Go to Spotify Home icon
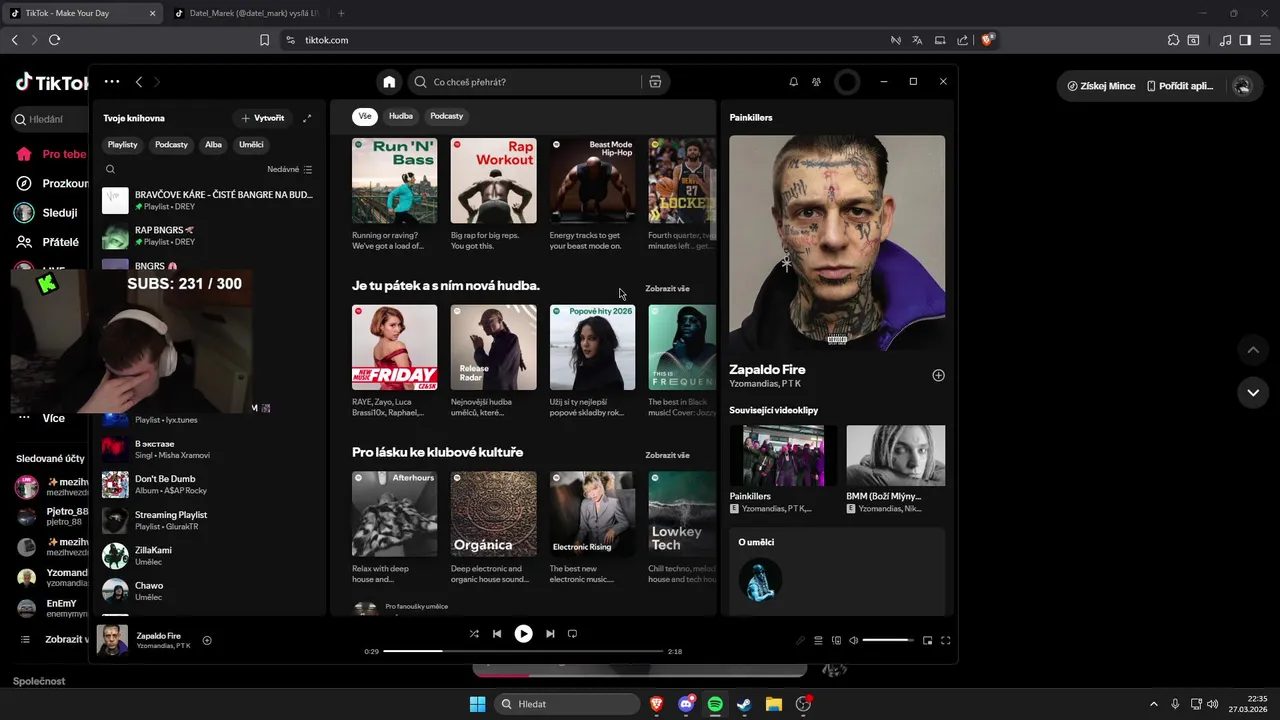Viewport: 1280px width, 720px height. (x=389, y=82)
